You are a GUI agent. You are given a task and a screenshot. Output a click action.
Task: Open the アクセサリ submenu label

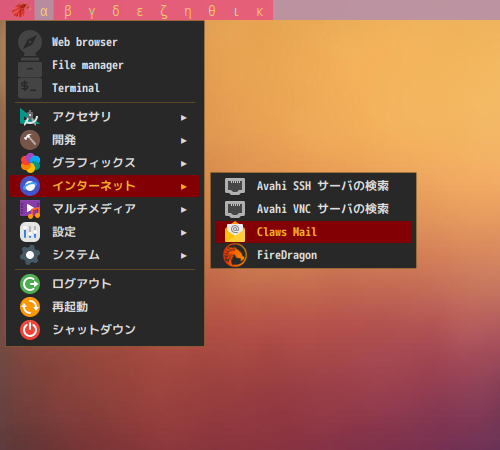[82, 117]
